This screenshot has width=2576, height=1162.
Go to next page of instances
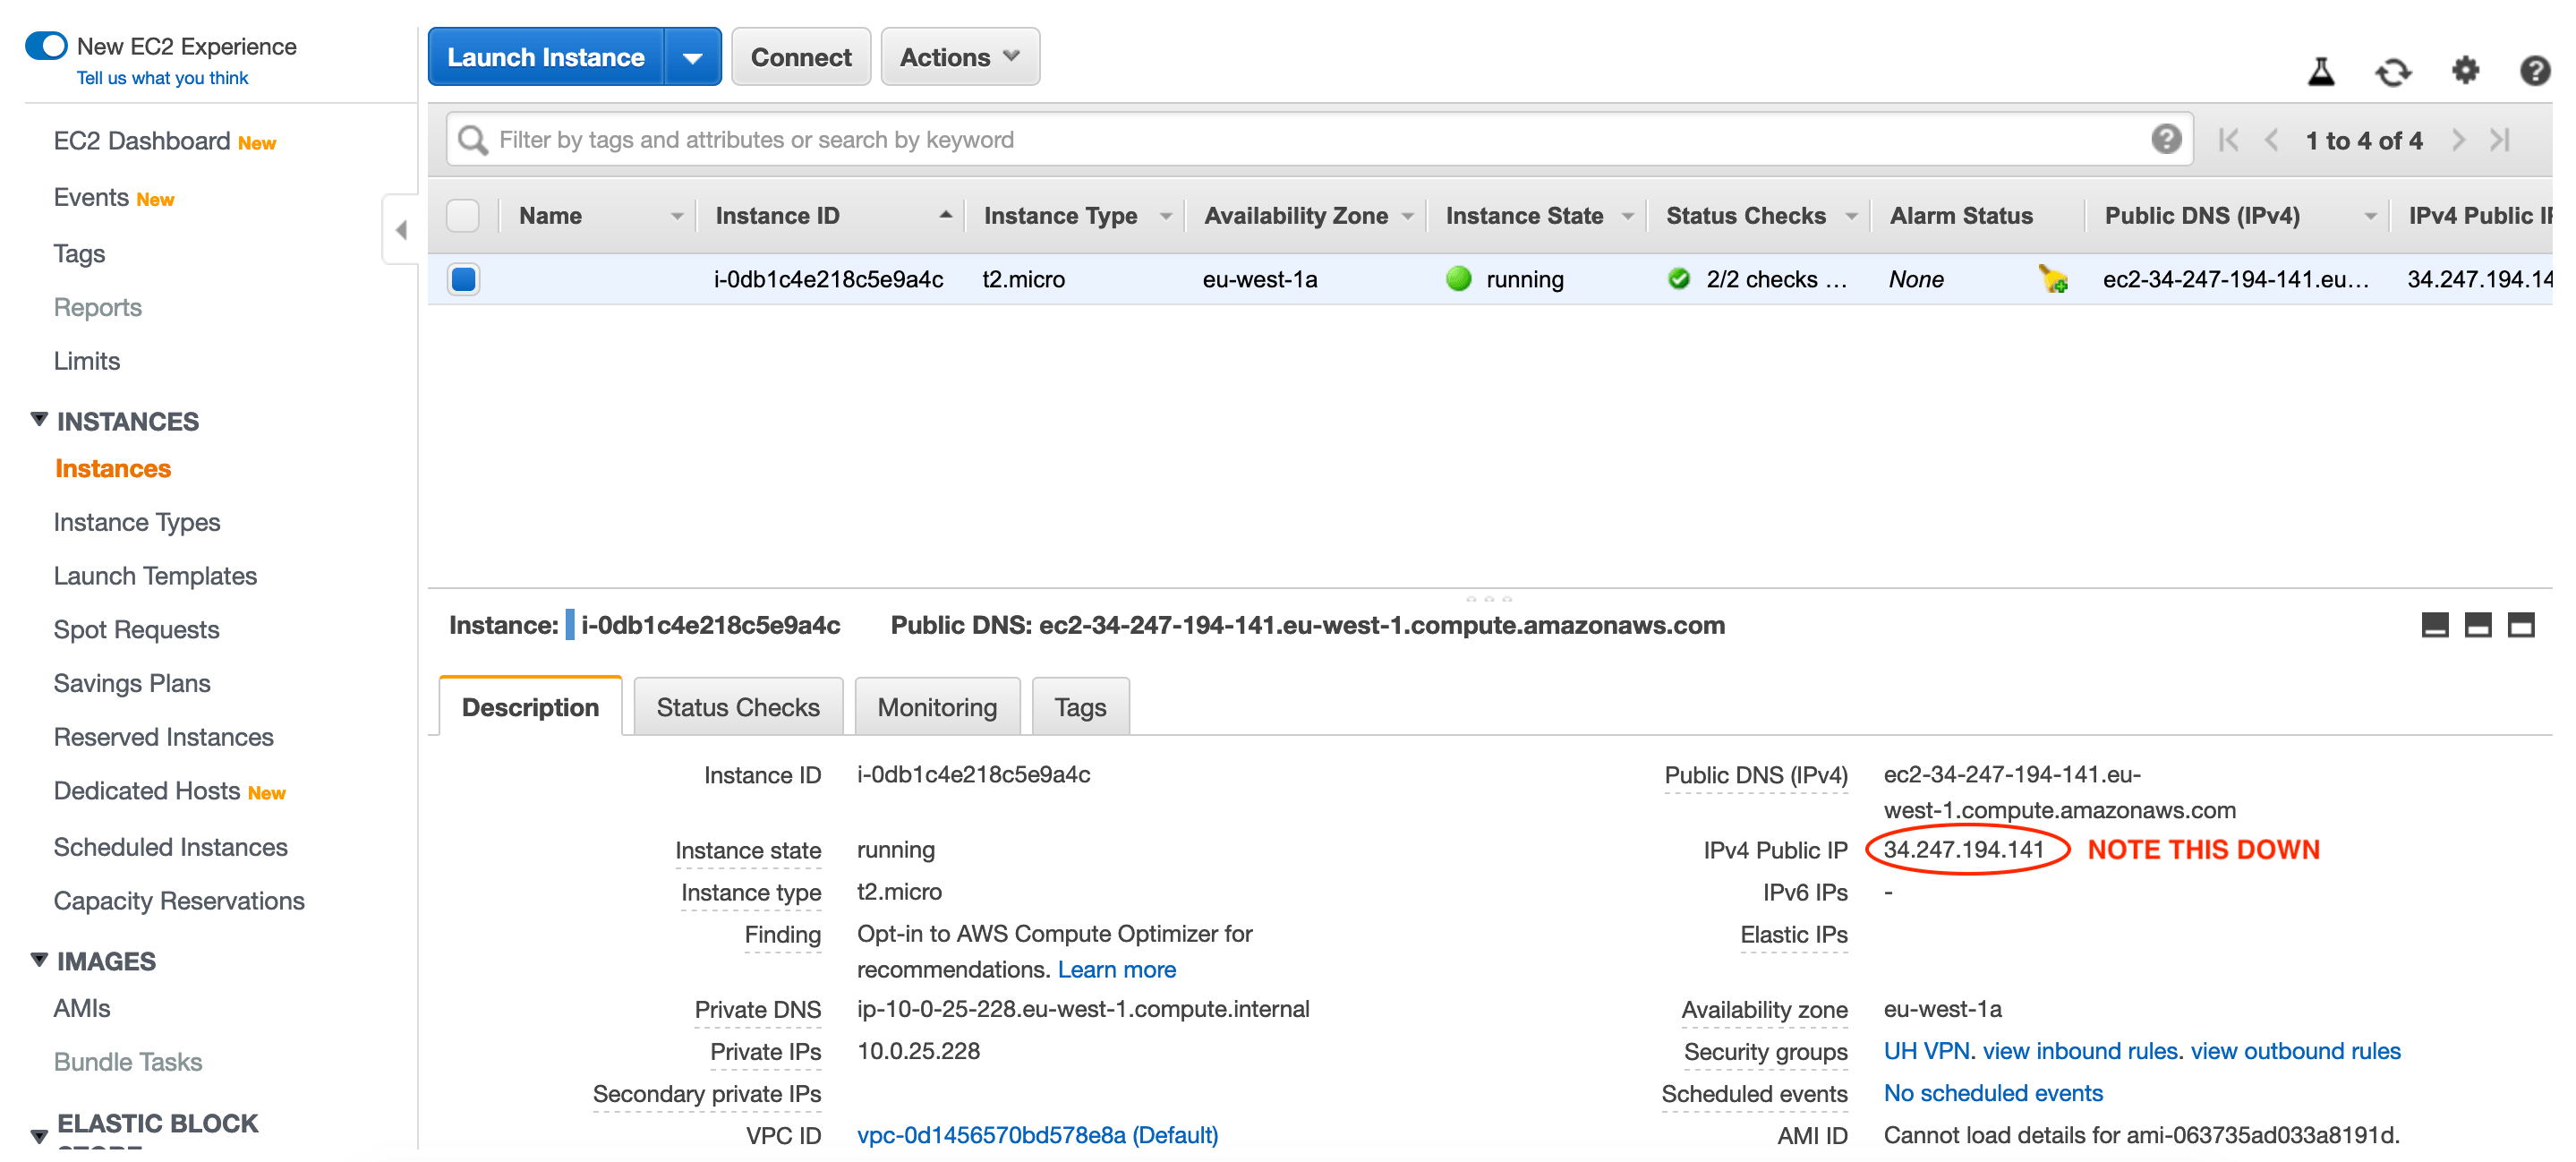coord(2459,140)
